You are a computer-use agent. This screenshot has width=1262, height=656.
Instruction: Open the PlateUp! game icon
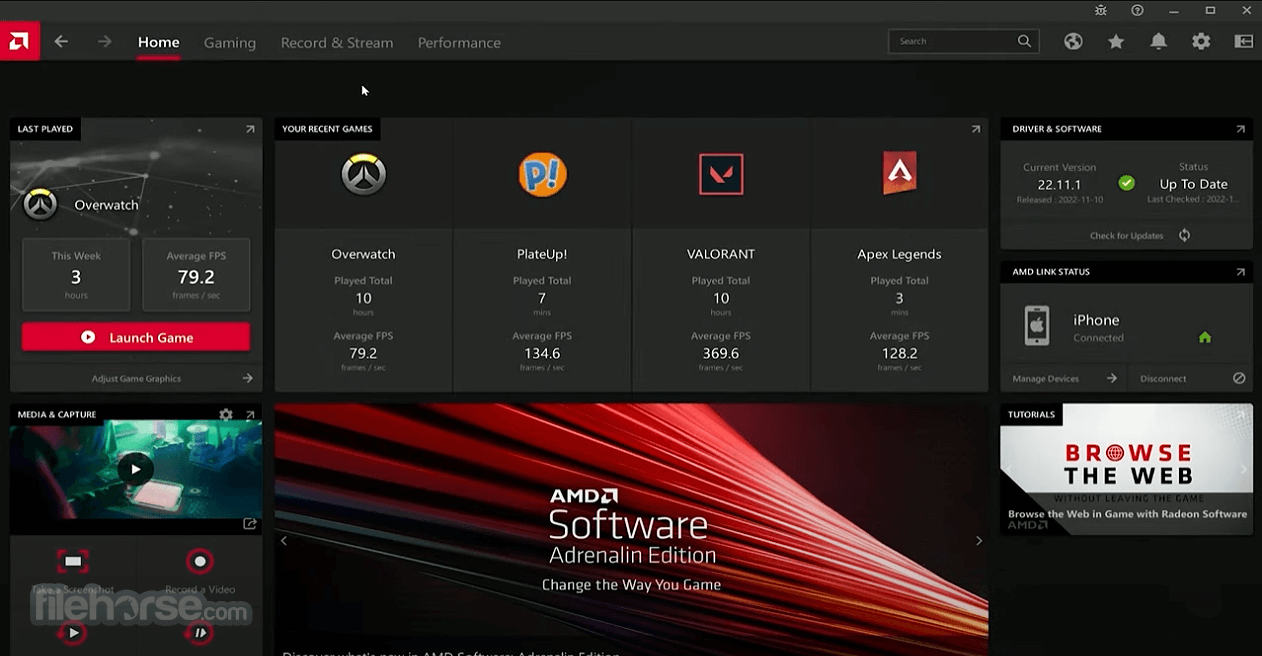542,174
